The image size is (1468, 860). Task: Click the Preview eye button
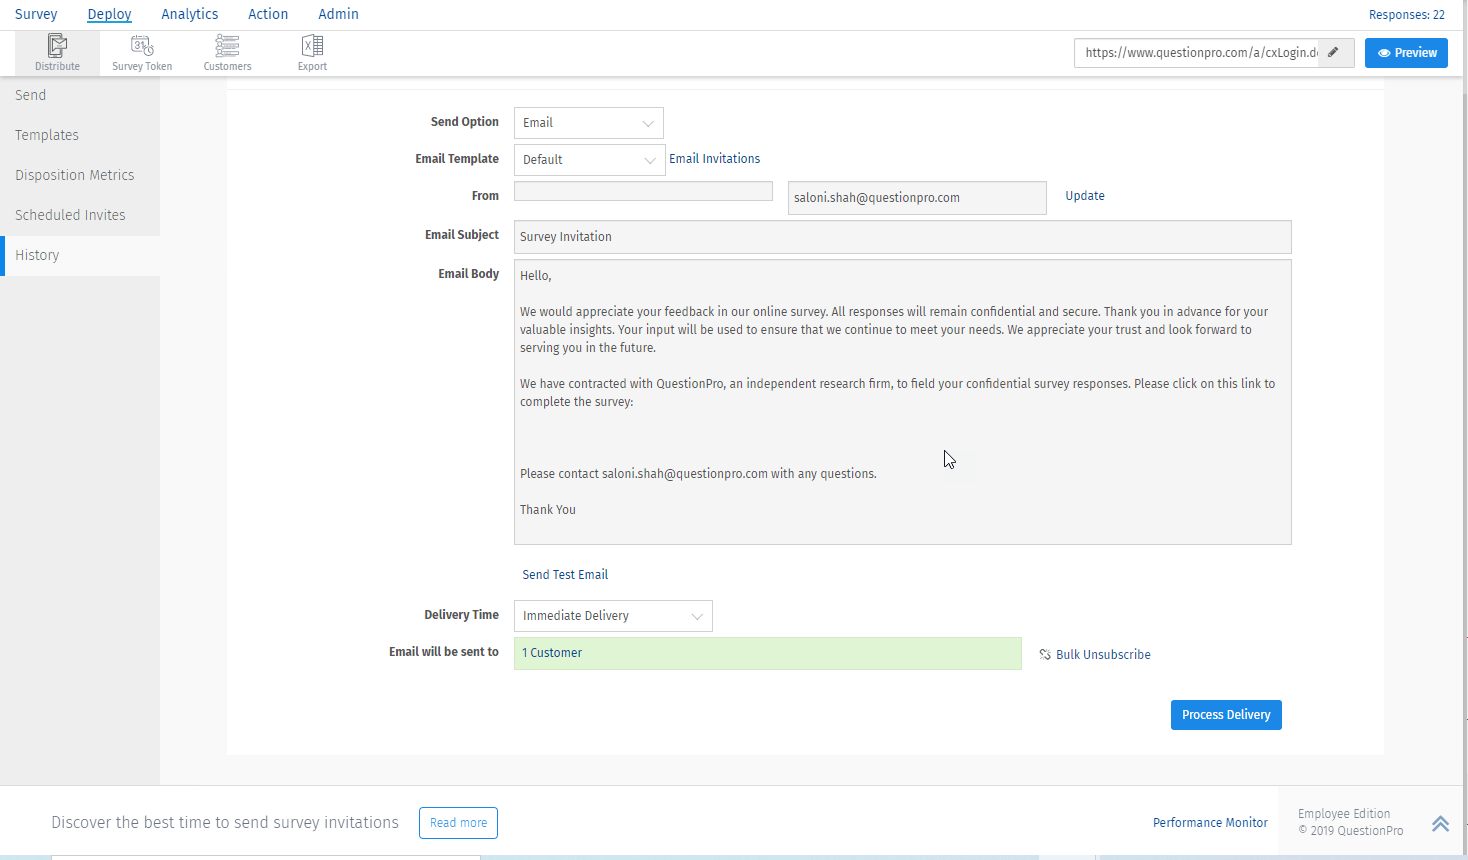tap(1406, 53)
